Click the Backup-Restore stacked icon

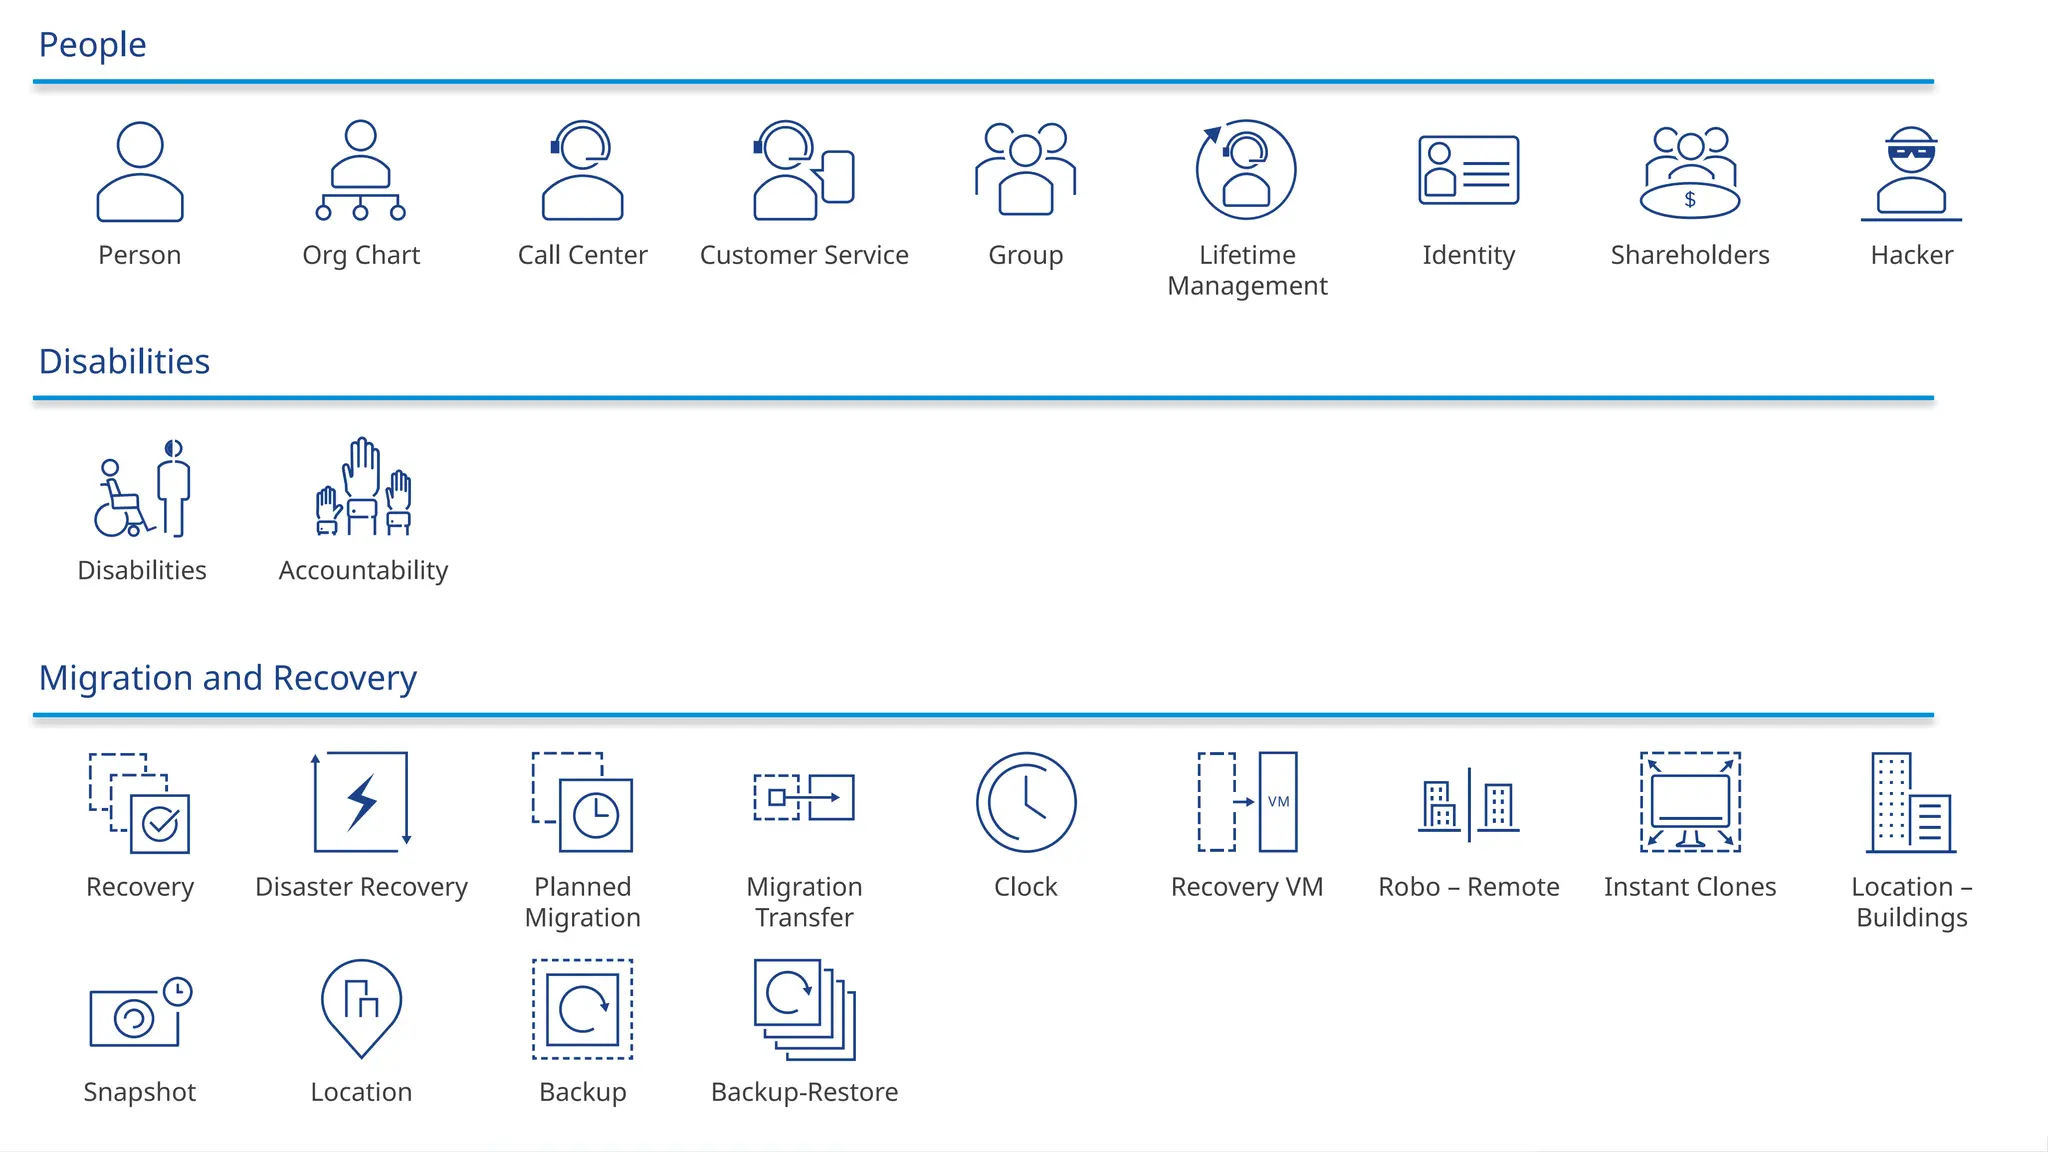[805, 1009]
